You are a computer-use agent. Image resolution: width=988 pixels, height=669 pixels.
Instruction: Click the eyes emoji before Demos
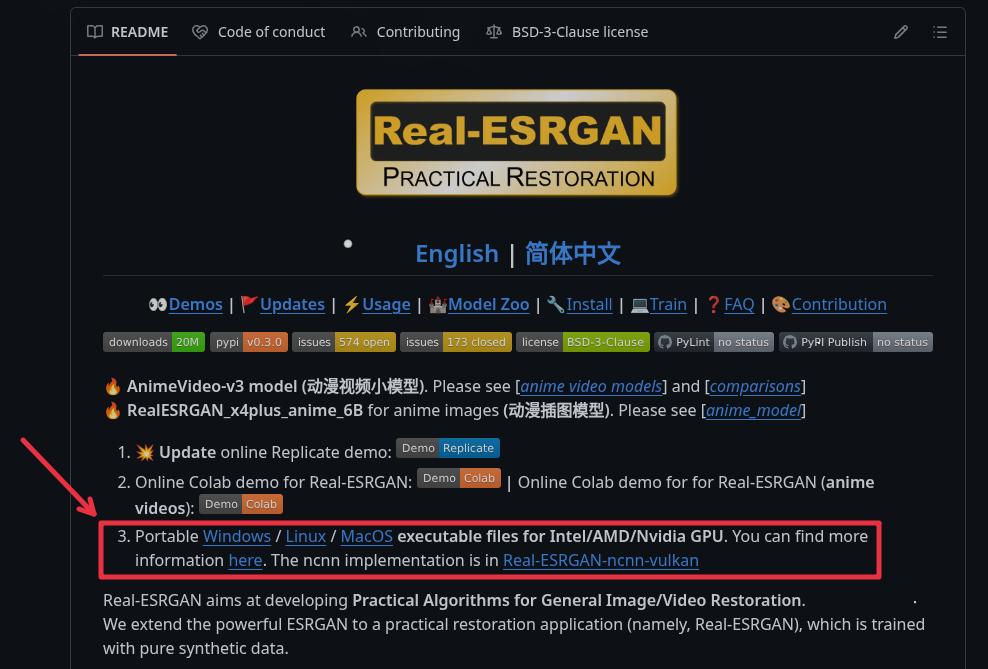158,305
